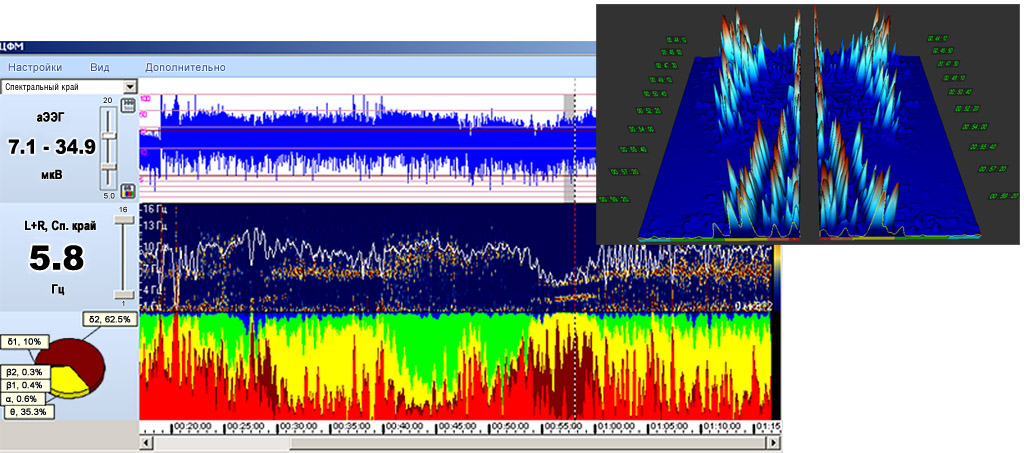Jump to 00:25:00 on the time ruler
The image size is (1024, 453).
coord(244,428)
